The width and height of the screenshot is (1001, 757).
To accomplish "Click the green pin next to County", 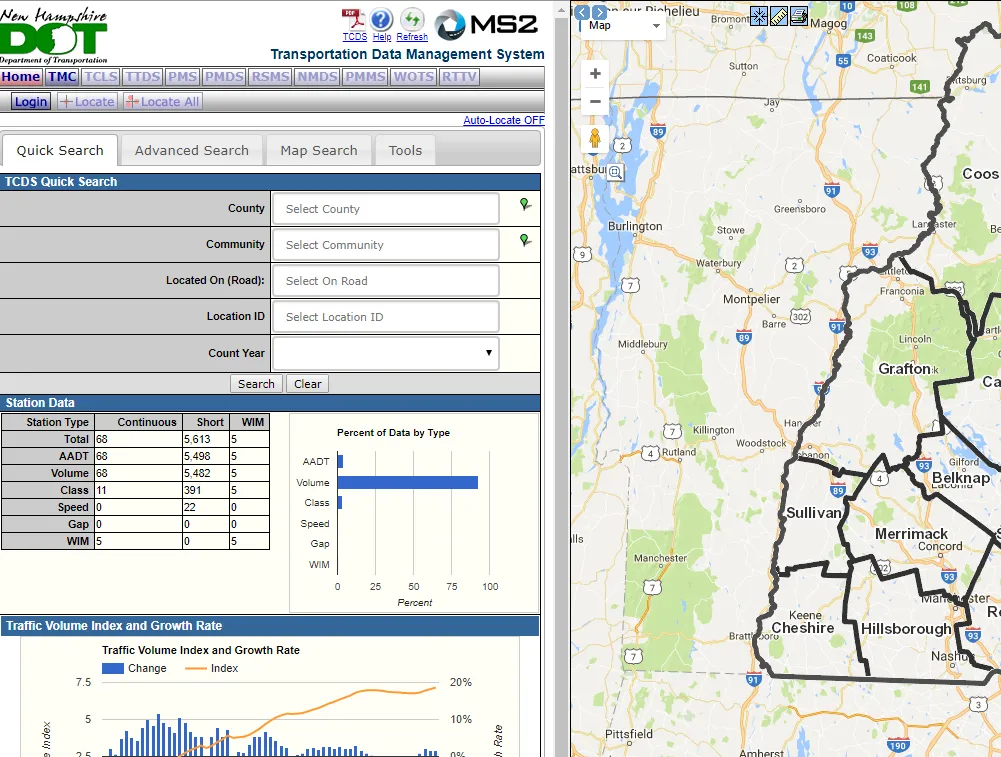I will (525, 204).
